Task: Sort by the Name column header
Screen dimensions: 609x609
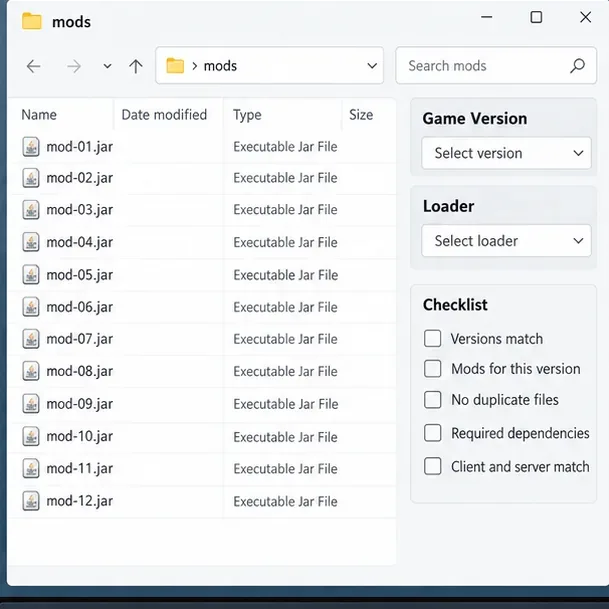Action: point(39,115)
